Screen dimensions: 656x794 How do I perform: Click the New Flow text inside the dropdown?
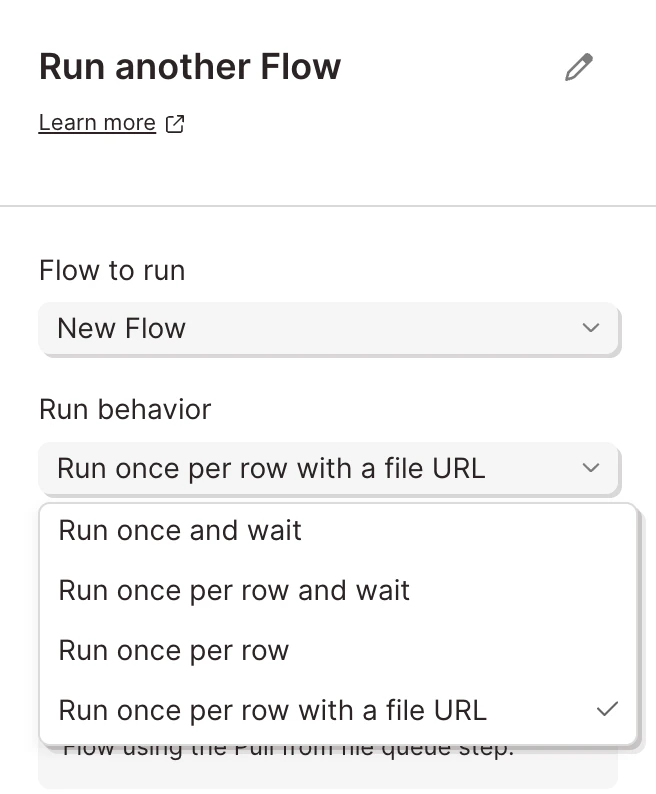(x=122, y=328)
